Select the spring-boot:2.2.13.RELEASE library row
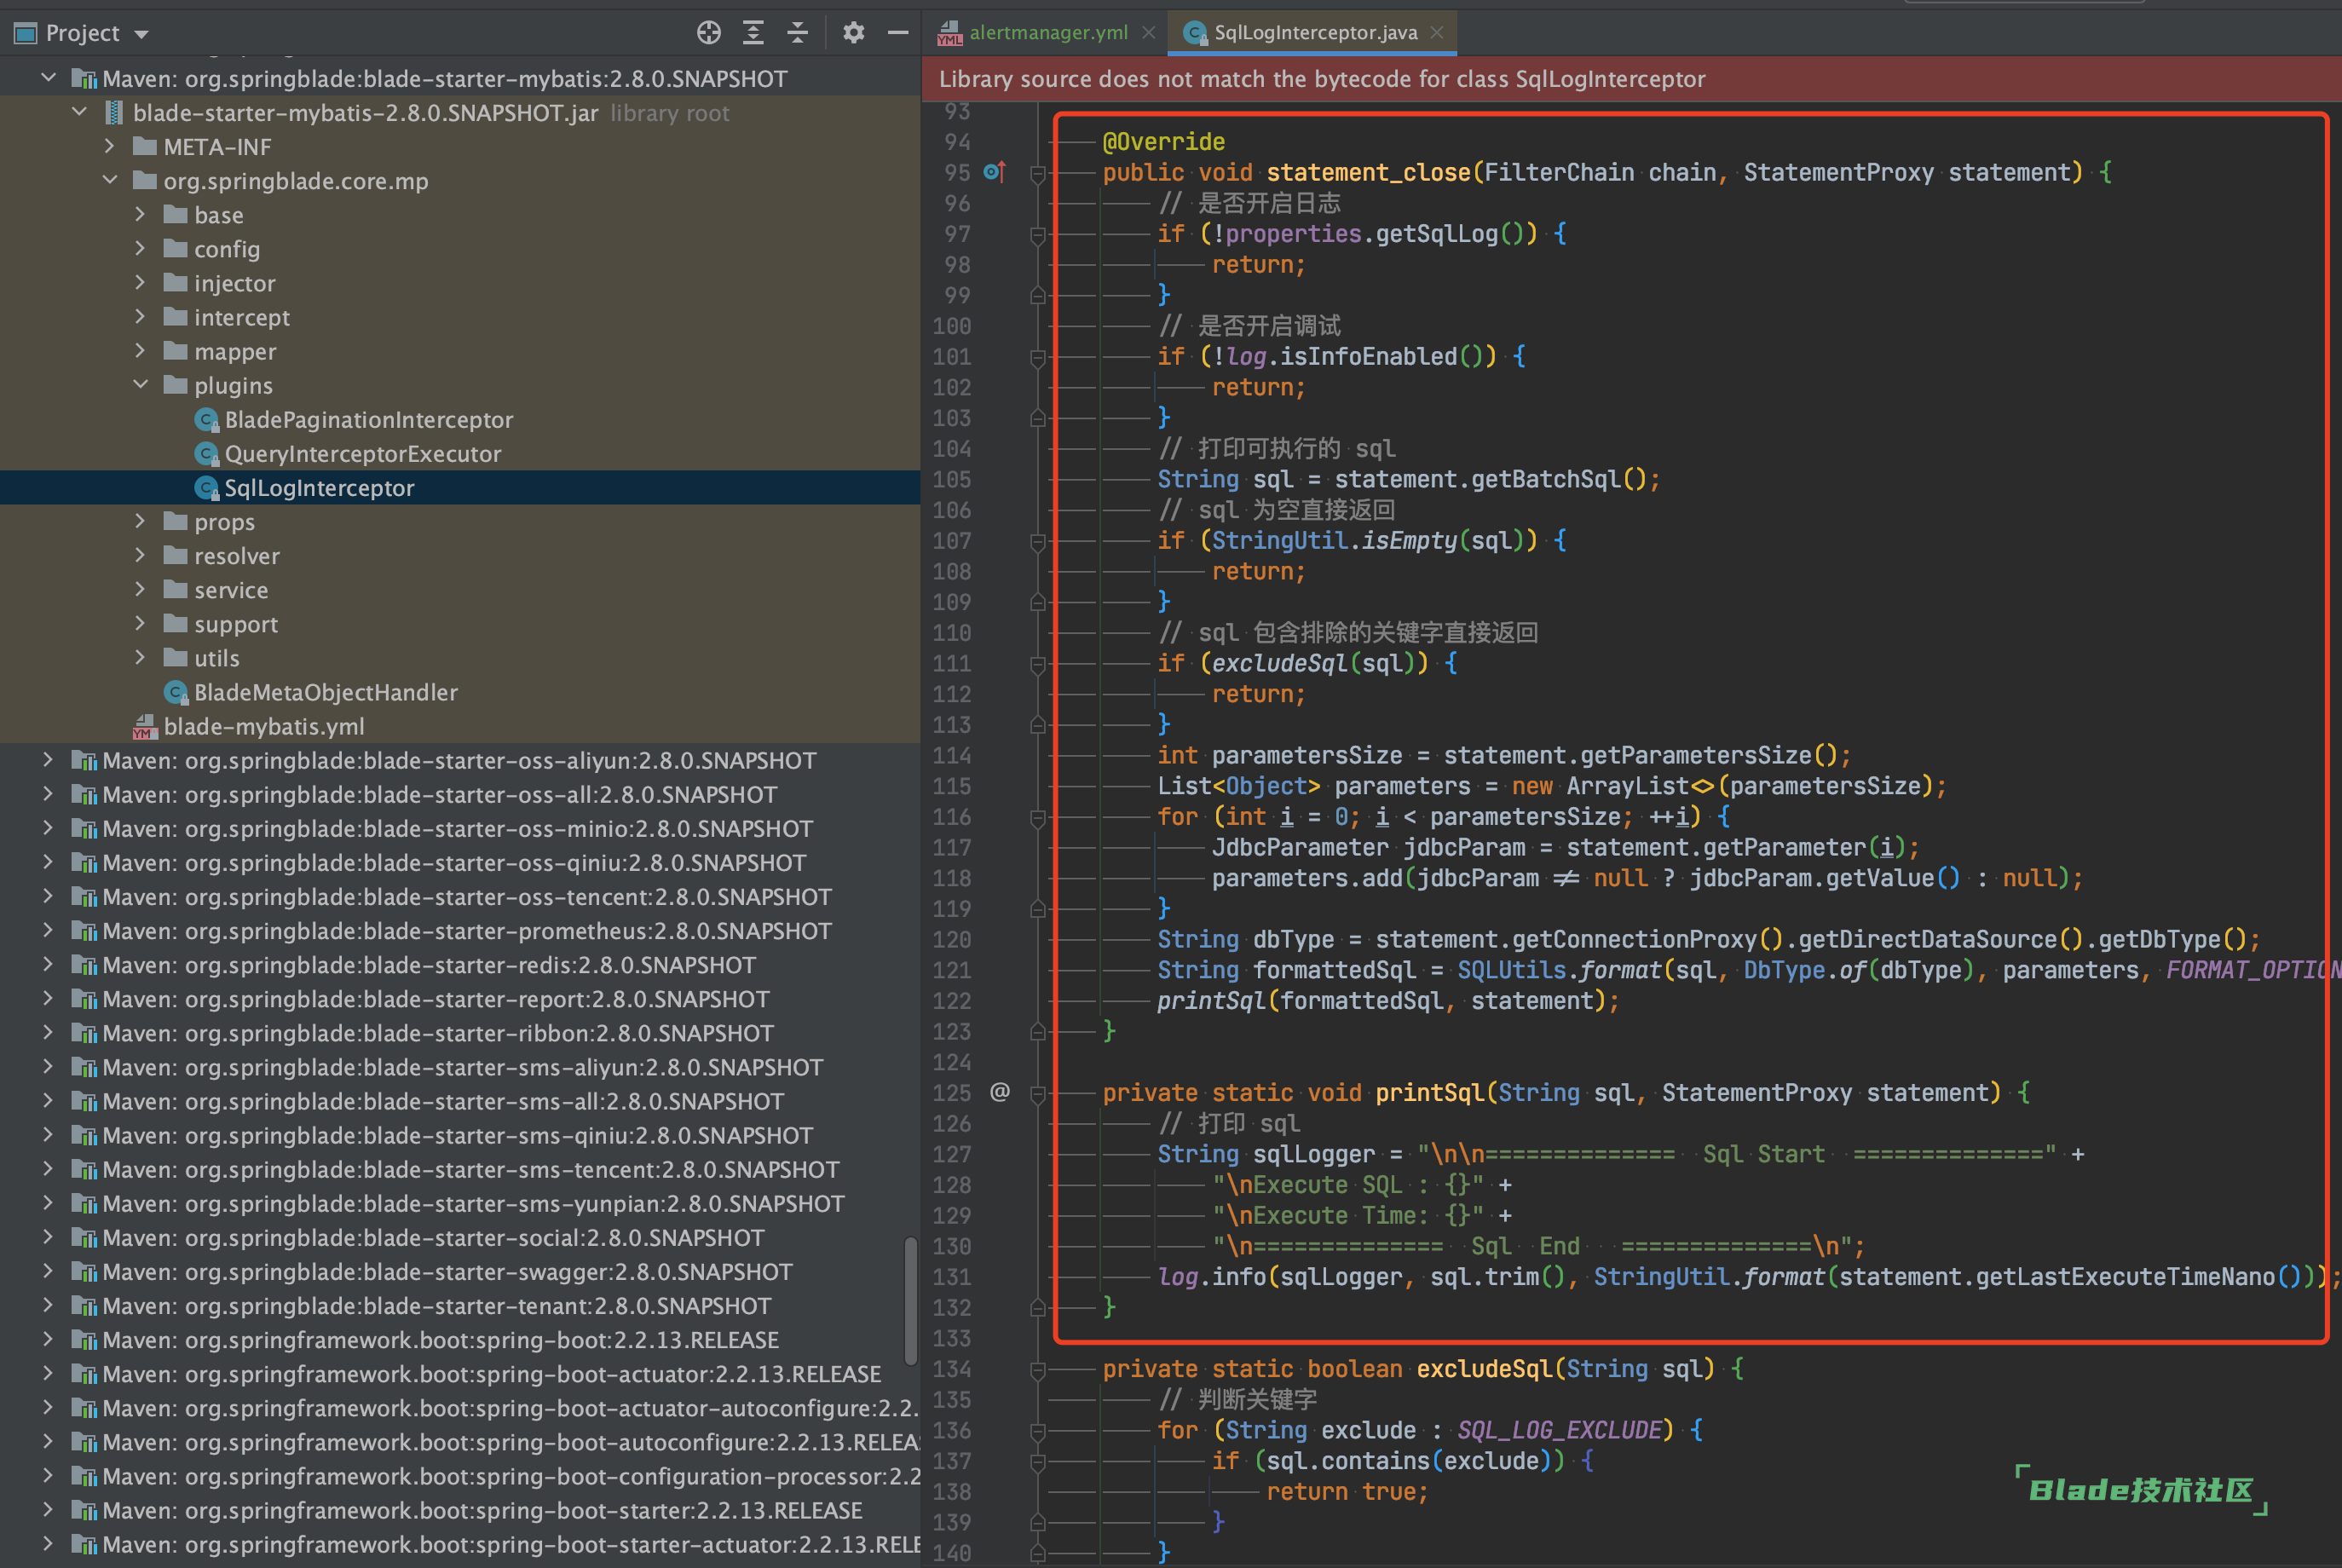Screen dimensions: 2342x1568 (460, 1340)
